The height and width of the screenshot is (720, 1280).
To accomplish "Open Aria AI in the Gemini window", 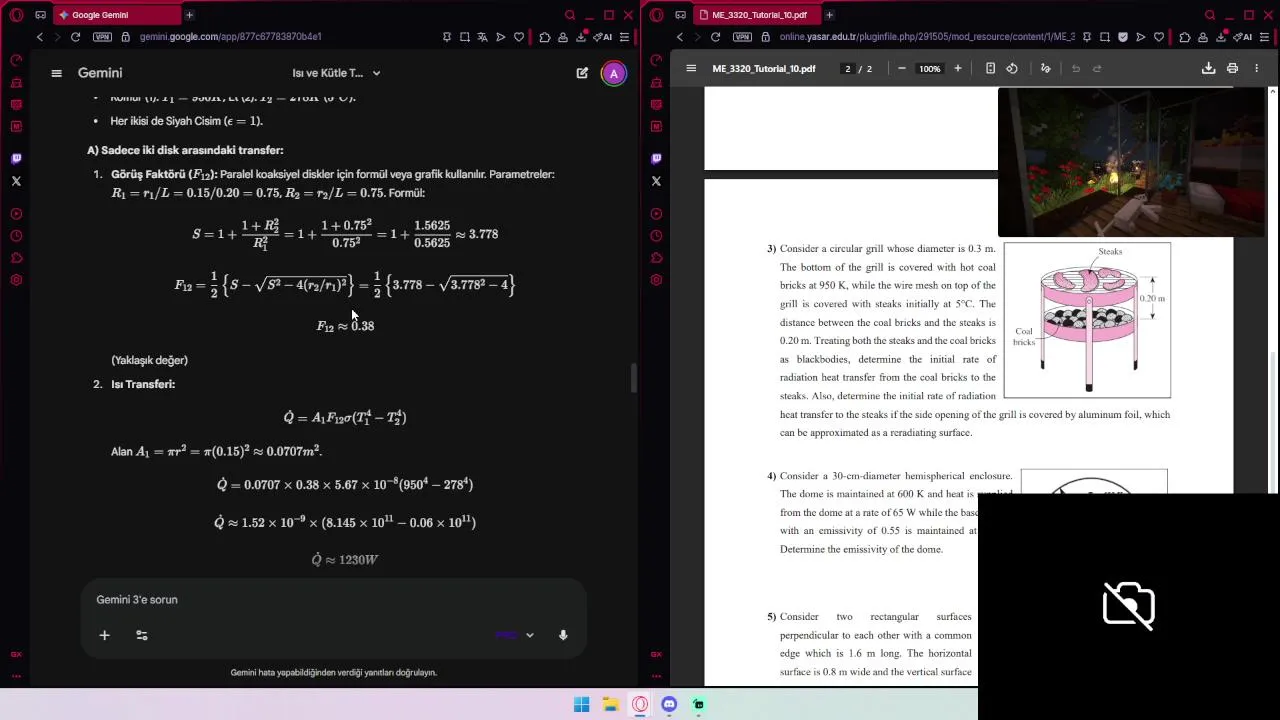I will [x=603, y=37].
